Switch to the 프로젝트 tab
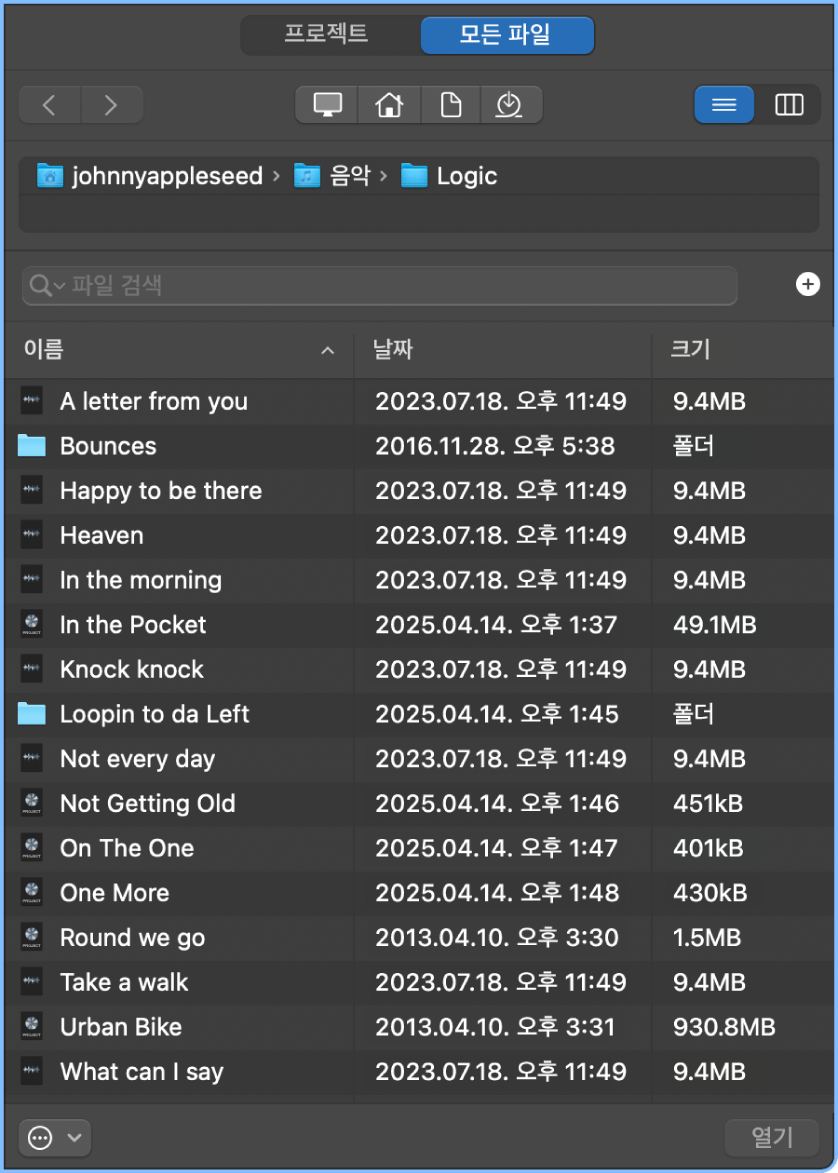838x1173 pixels. pos(326,34)
